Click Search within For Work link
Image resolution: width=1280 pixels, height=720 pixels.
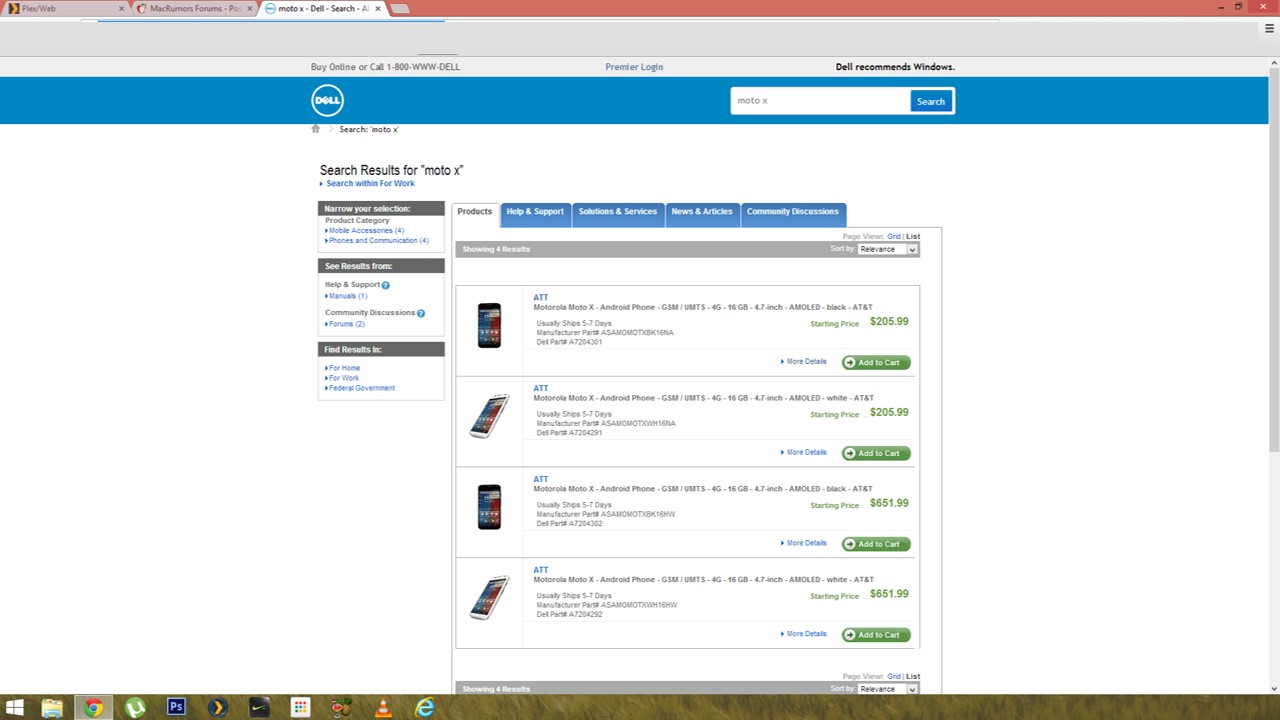pos(370,184)
